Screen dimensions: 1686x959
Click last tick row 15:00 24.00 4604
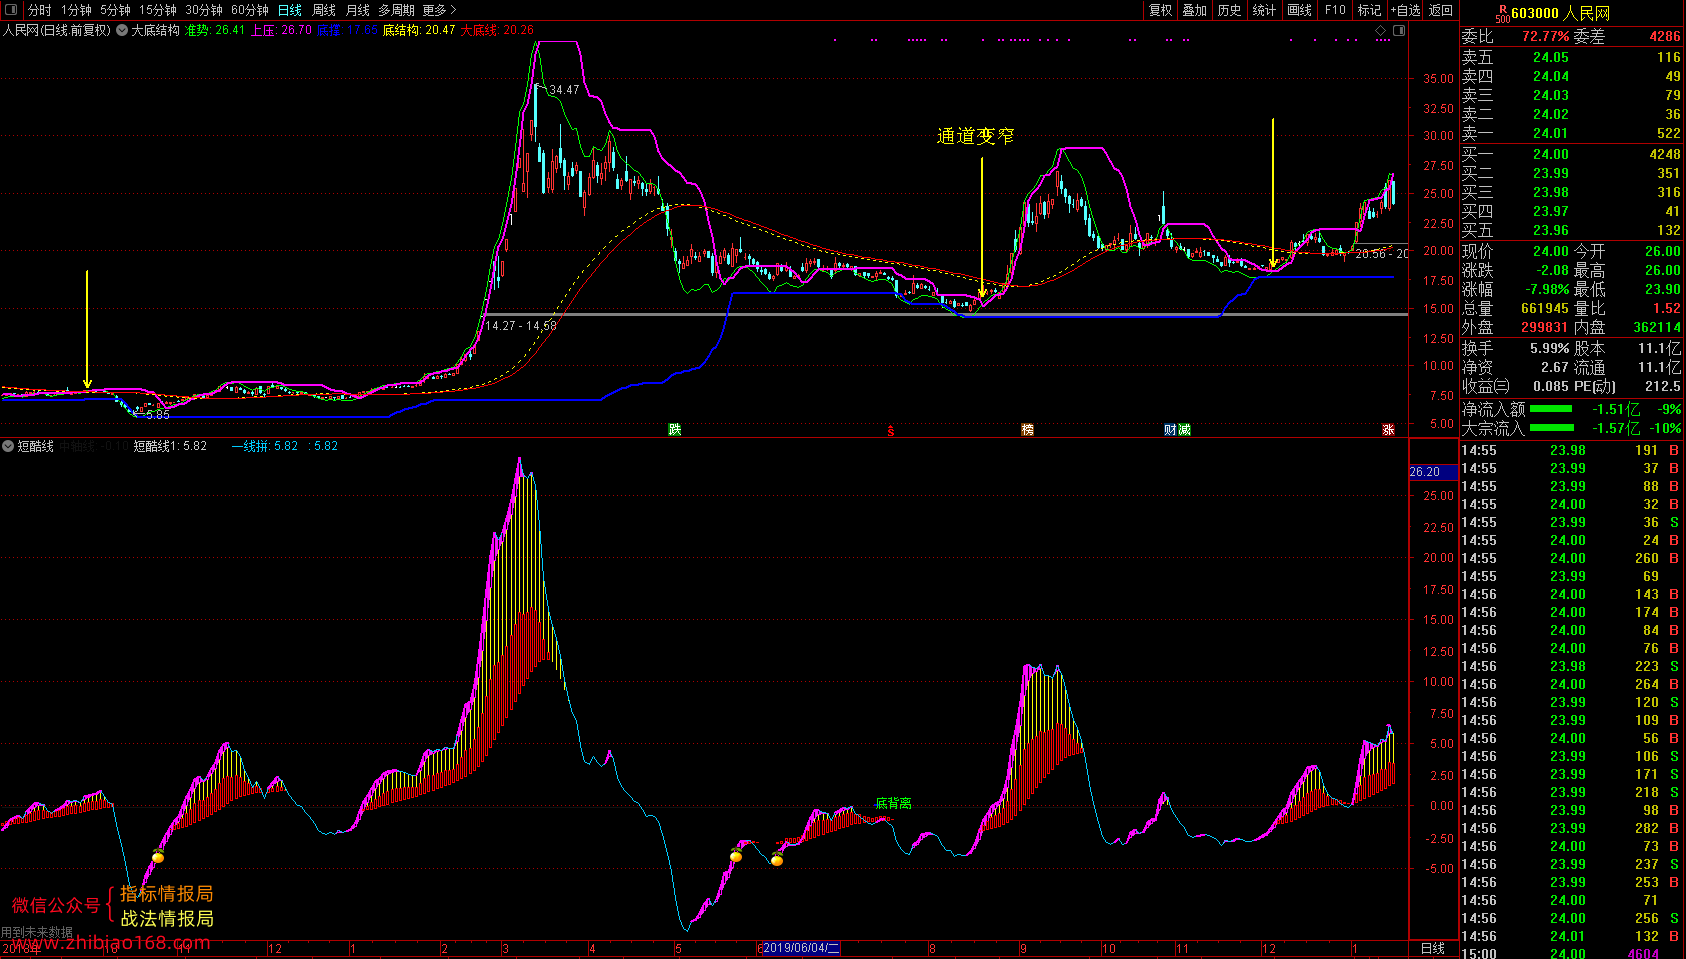click(x=1572, y=953)
